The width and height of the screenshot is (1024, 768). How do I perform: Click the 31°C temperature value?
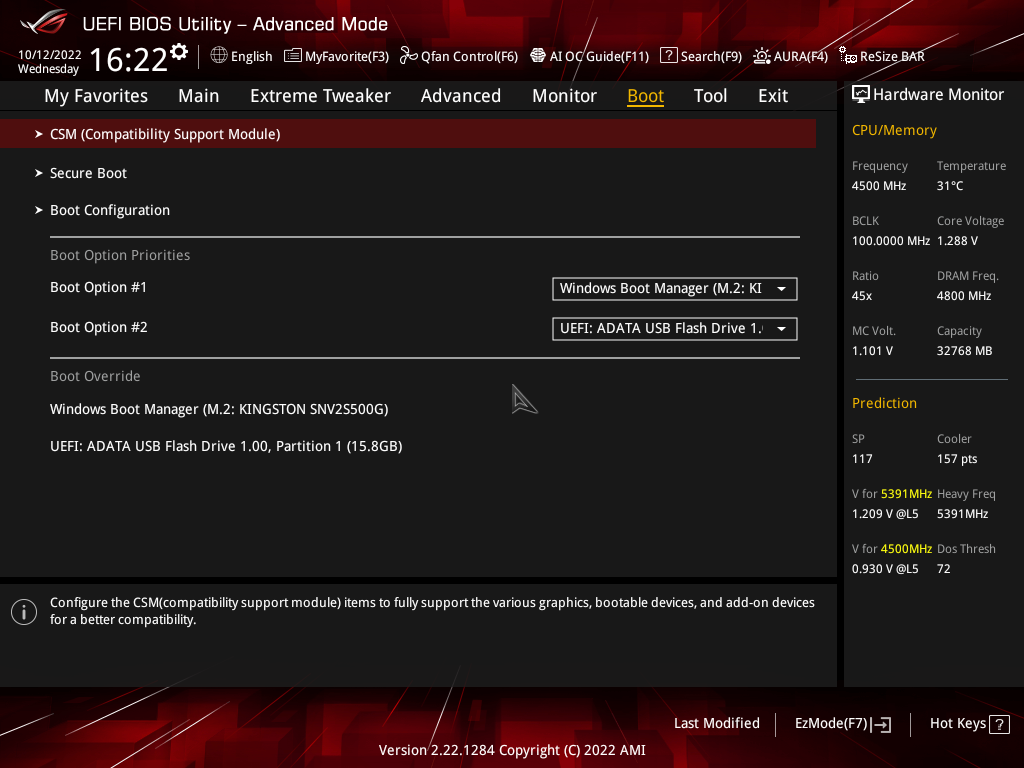pos(950,186)
